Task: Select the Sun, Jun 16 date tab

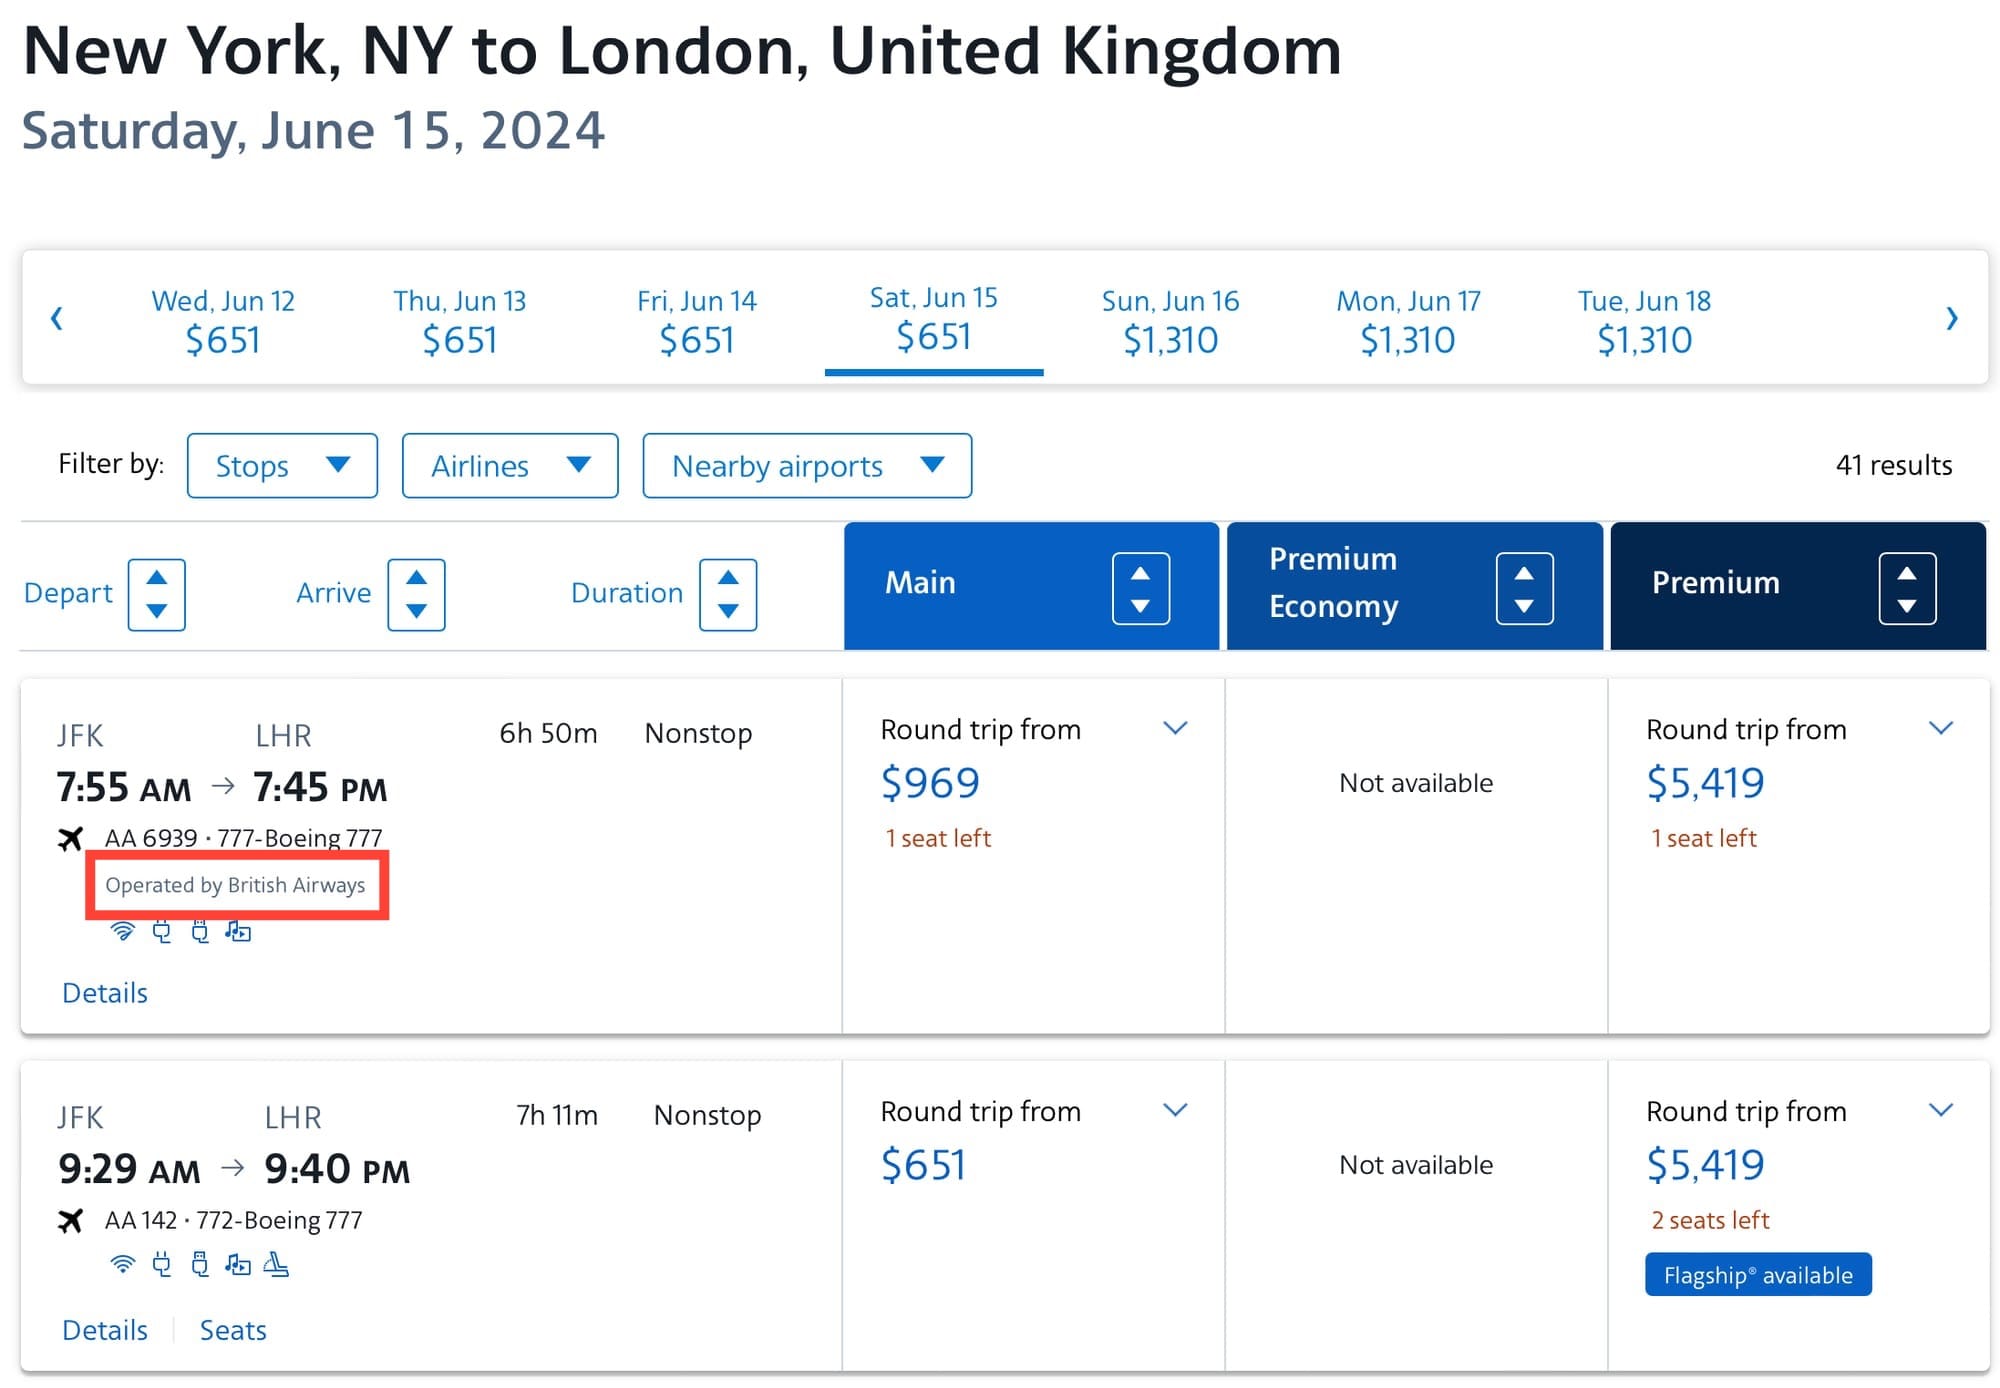Action: (x=1170, y=321)
